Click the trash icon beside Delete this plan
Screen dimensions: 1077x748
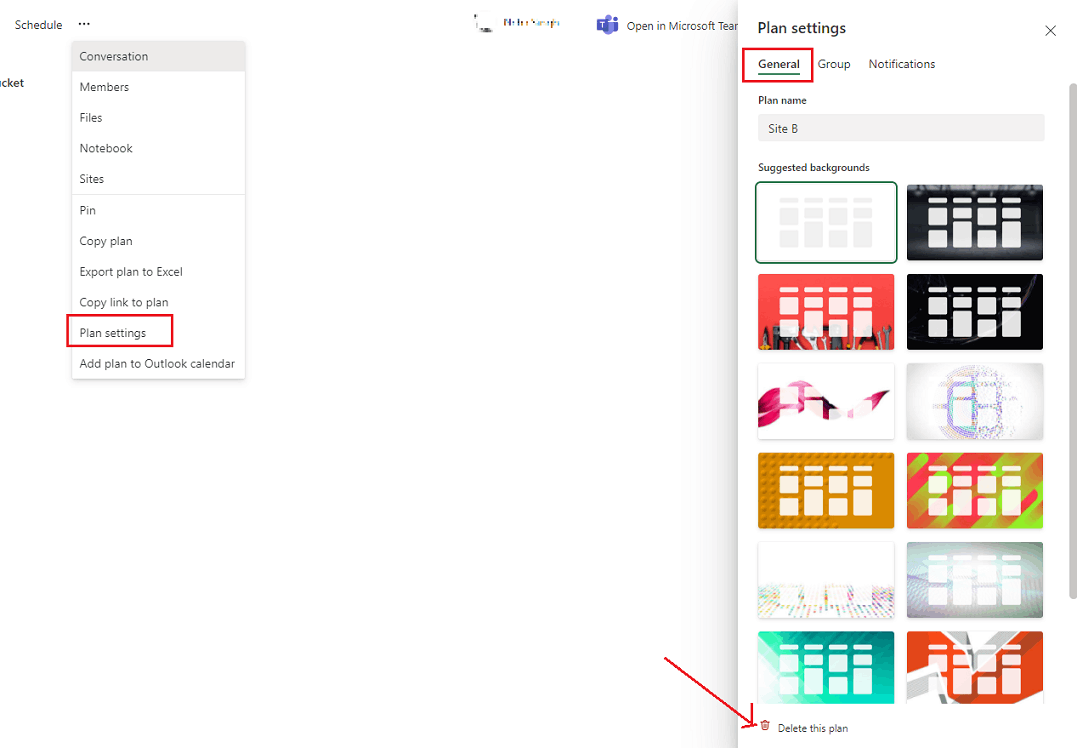tap(766, 728)
